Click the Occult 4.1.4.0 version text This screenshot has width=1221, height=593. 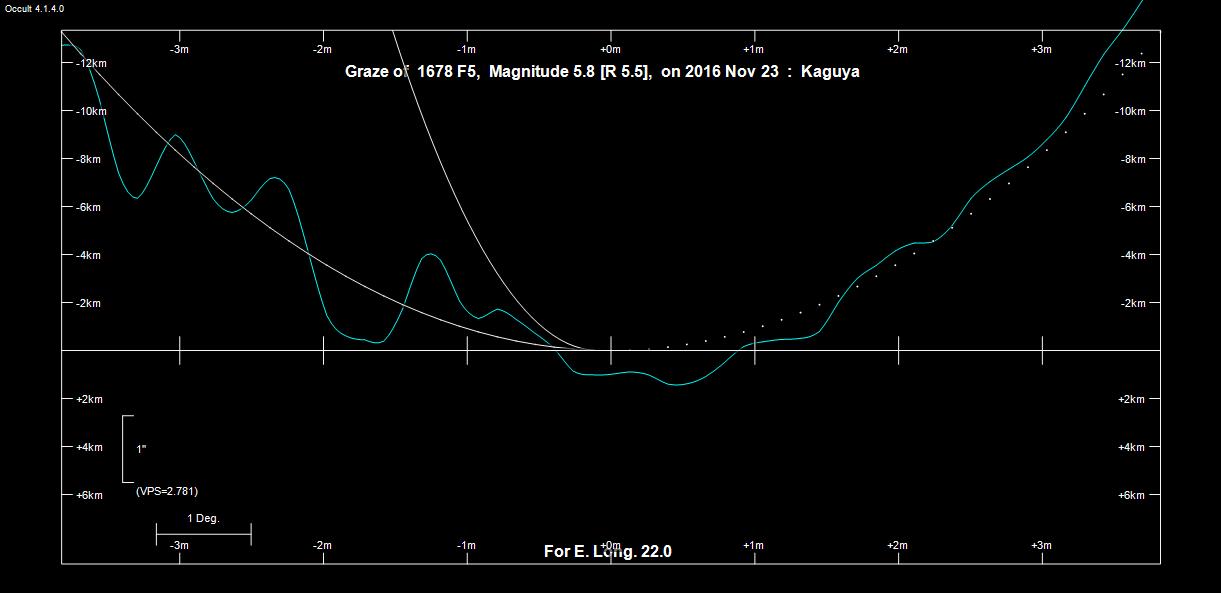point(35,8)
